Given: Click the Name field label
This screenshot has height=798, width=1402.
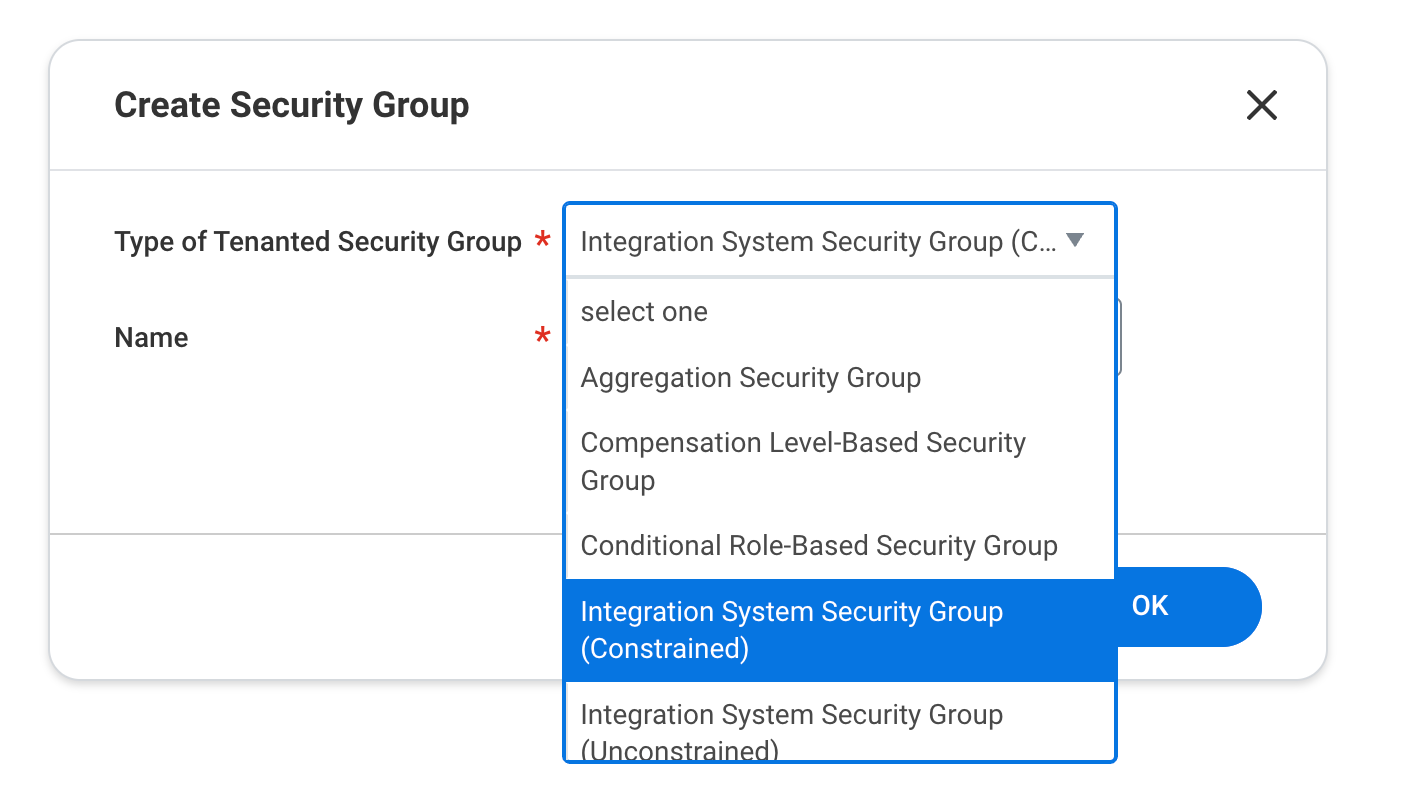Looking at the screenshot, I should (151, 338).
